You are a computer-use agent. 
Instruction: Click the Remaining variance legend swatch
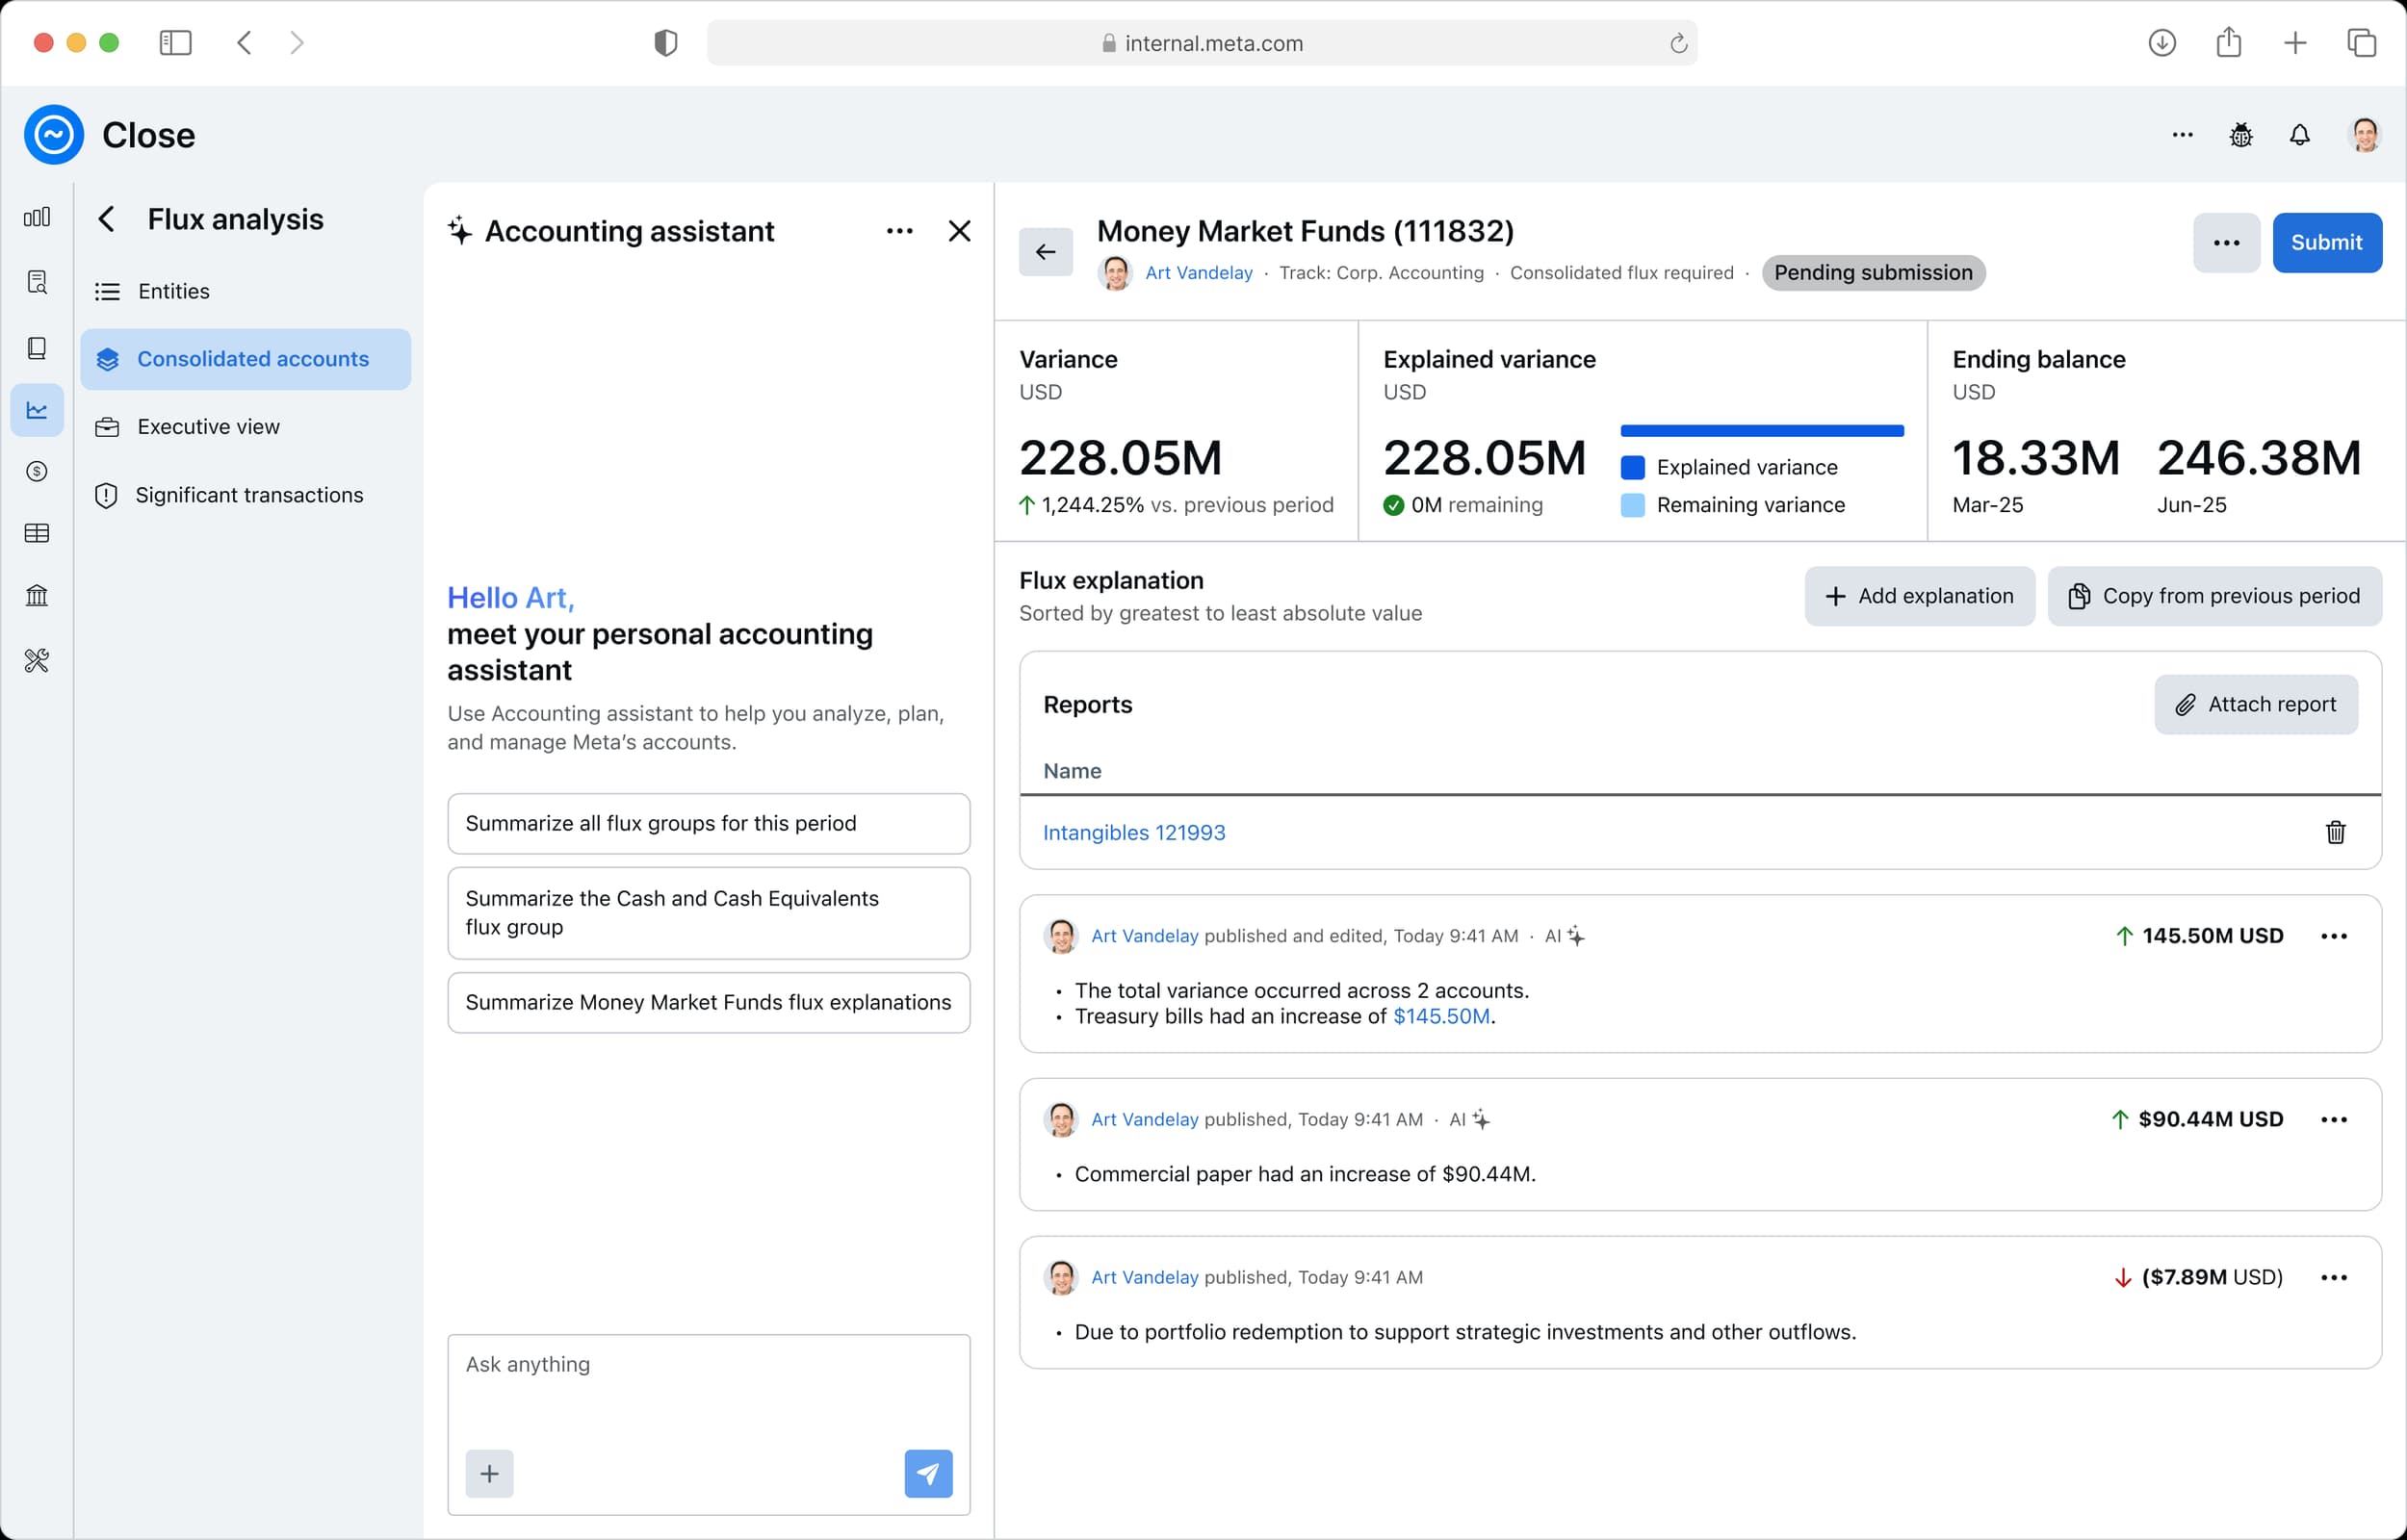click(x=1633, y=506)
